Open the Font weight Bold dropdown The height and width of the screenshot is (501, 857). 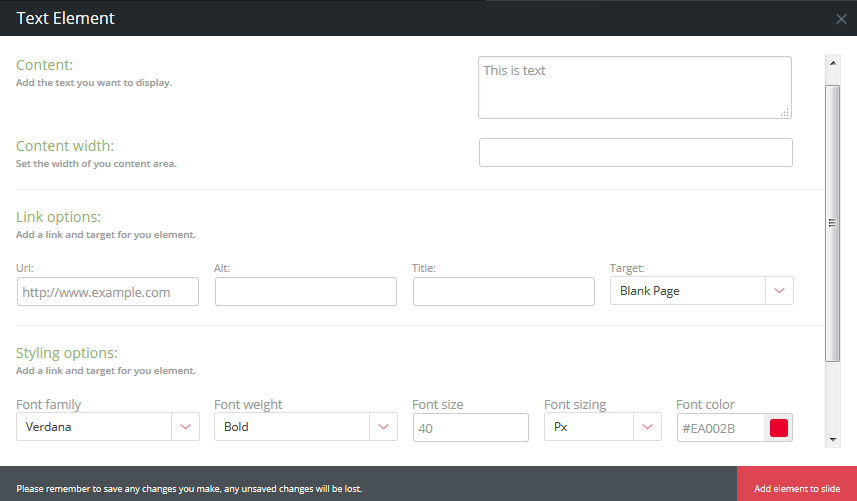292,427
